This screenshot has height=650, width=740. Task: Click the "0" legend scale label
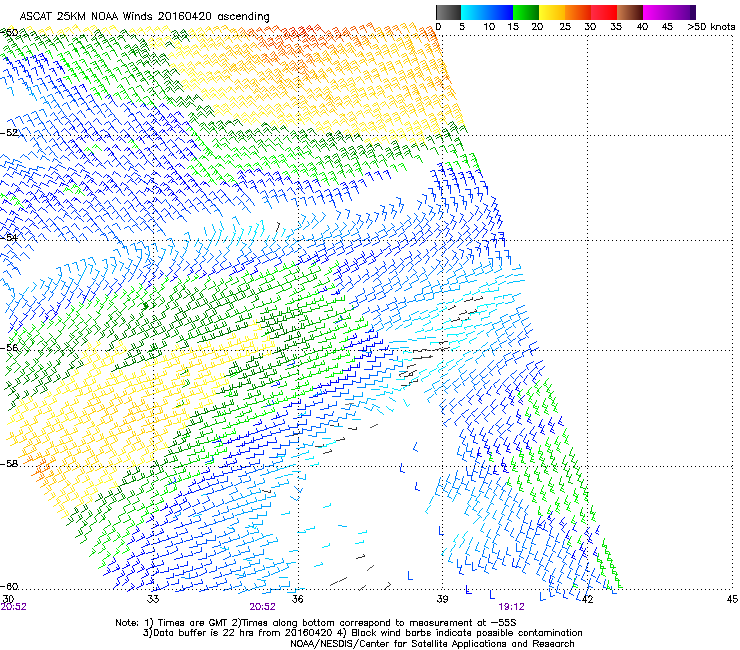point(438,27)
